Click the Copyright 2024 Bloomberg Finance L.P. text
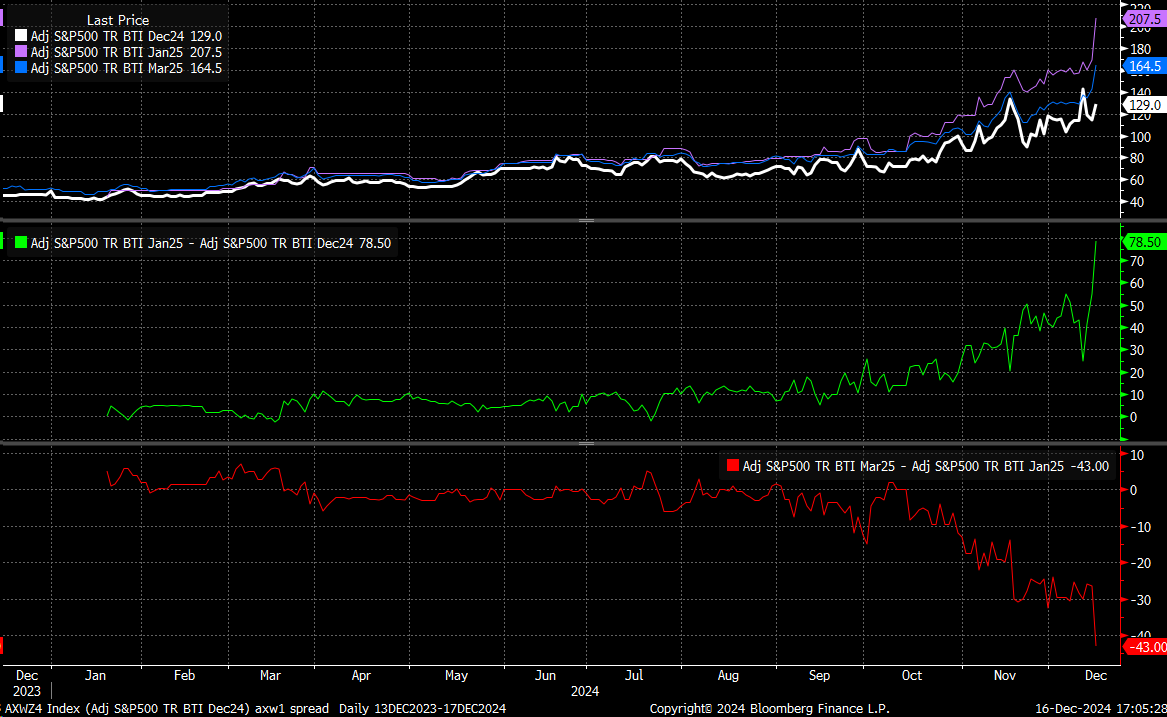The width and height of the screenshot is (1167, 717). 770,708
